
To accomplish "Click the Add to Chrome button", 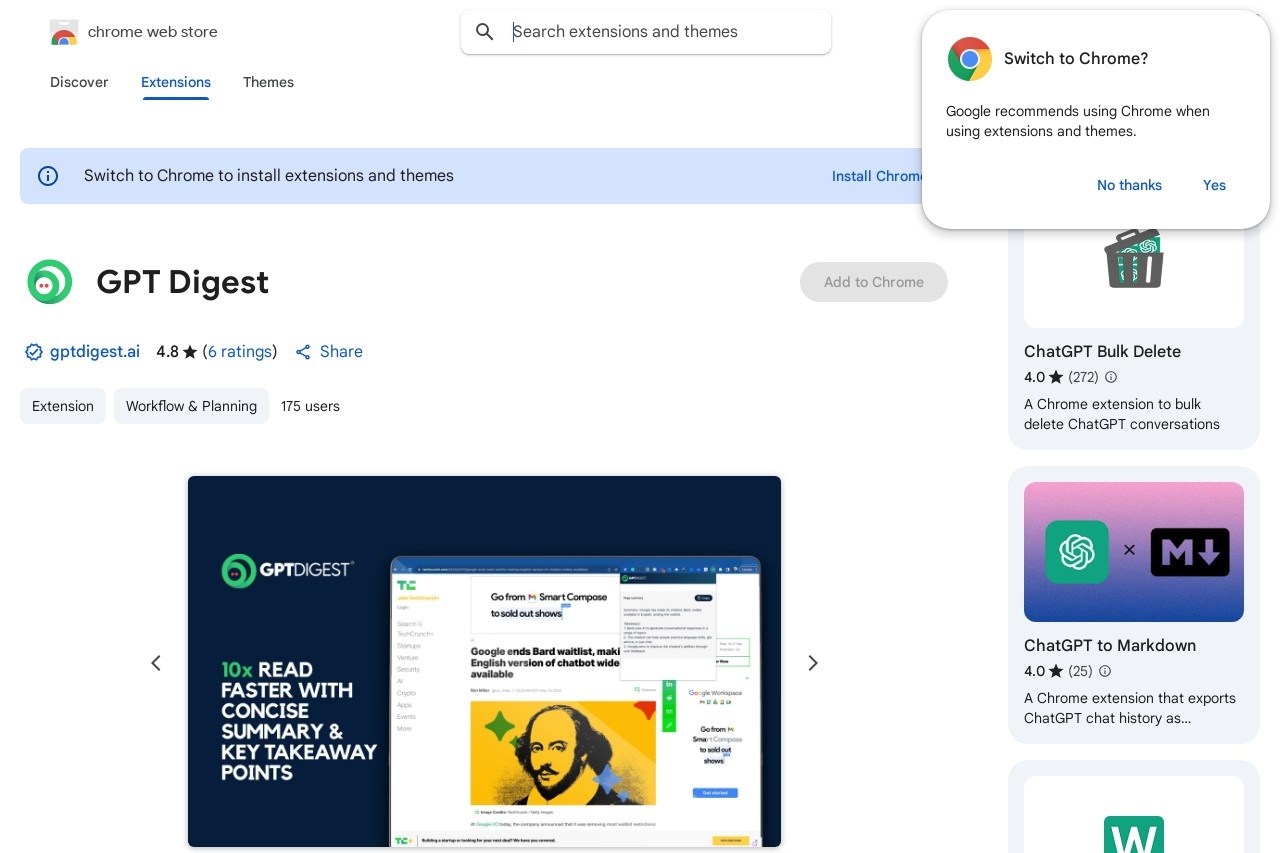I will tap(874, 282).
